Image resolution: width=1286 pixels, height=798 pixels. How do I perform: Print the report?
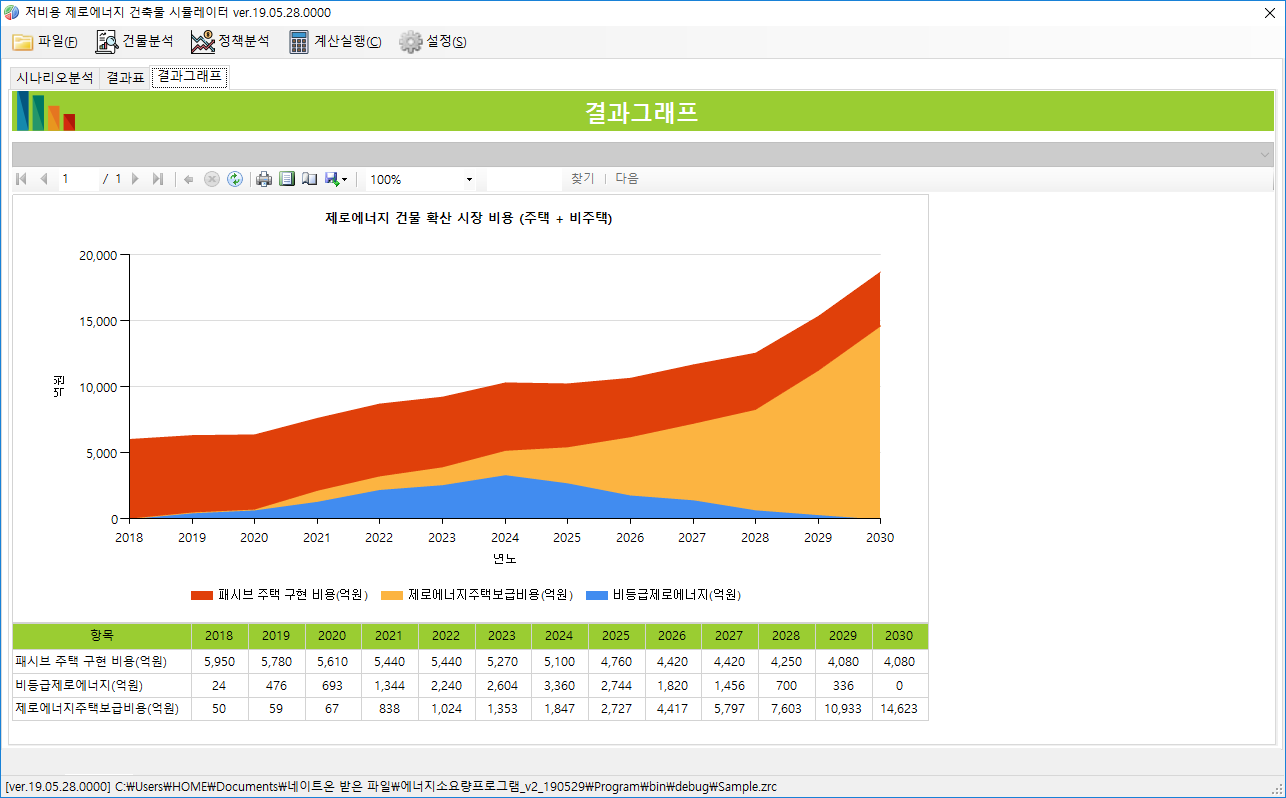coord(264,179)
